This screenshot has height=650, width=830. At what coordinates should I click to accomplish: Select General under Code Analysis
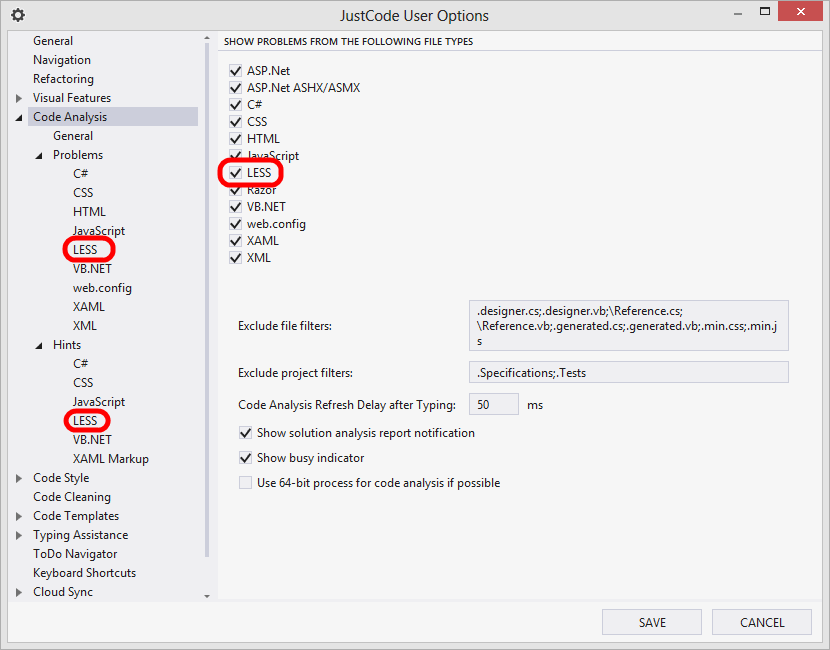73,136
